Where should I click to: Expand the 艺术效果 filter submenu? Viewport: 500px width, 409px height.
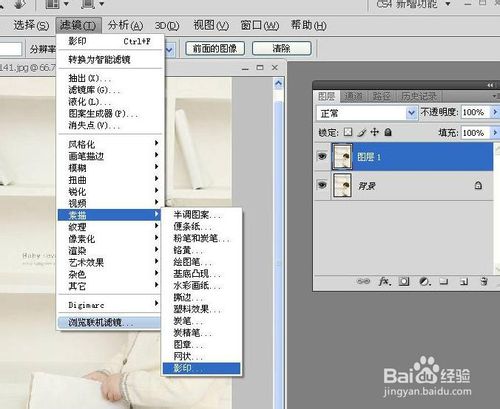click(x=110, y=262)
